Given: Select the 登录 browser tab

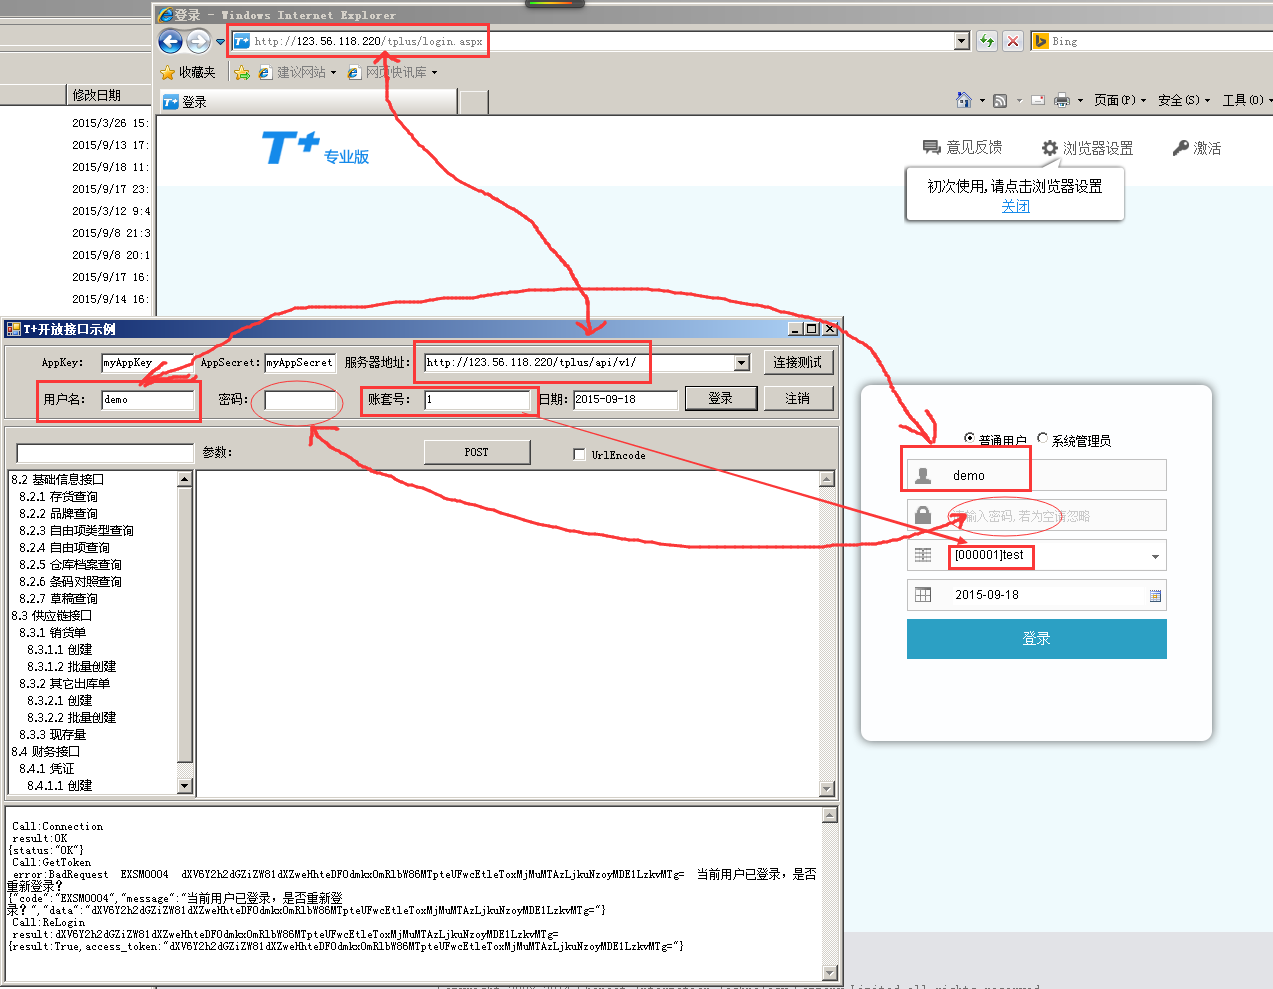Looking at the screenshot, I should 308,102.
